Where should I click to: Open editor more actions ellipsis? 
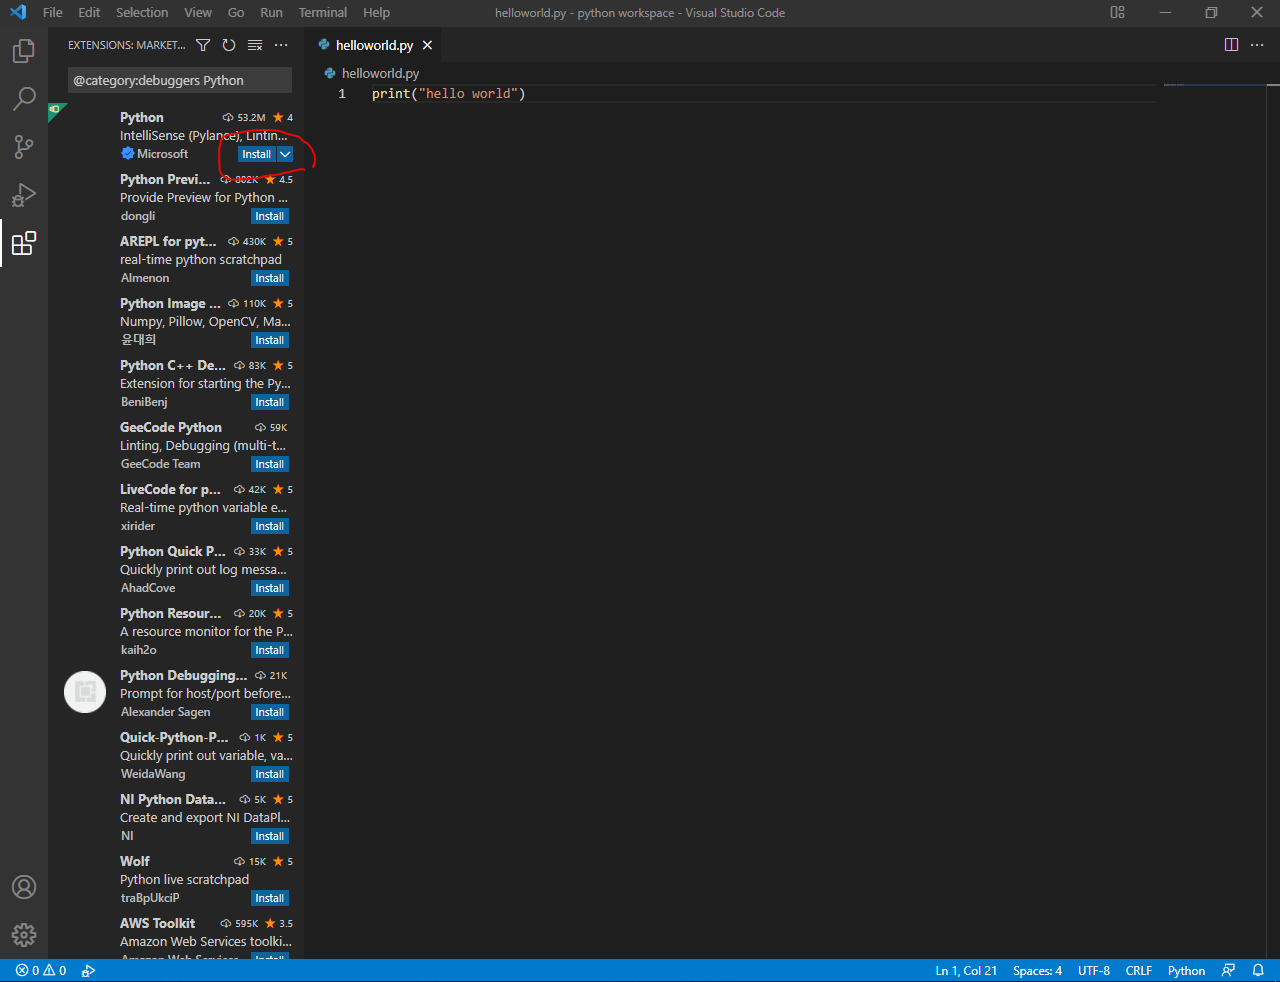pos(1257,45)
